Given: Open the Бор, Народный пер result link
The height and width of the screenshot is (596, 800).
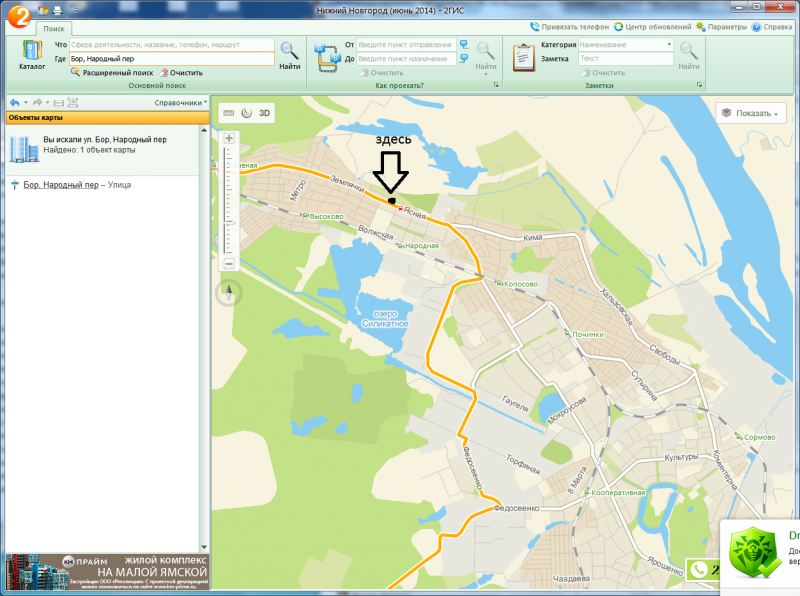Looking at the screenshot, I should pos(61,185).
